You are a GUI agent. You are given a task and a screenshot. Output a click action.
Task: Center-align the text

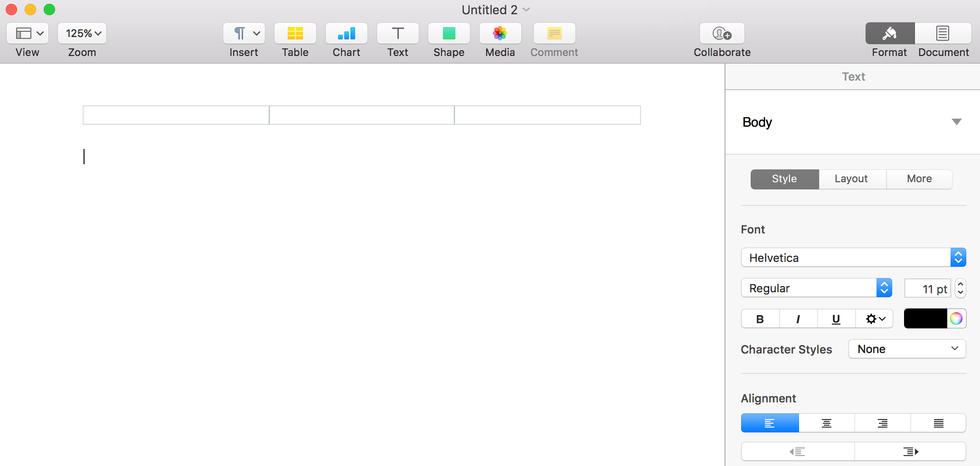click(x=826, y=423)
